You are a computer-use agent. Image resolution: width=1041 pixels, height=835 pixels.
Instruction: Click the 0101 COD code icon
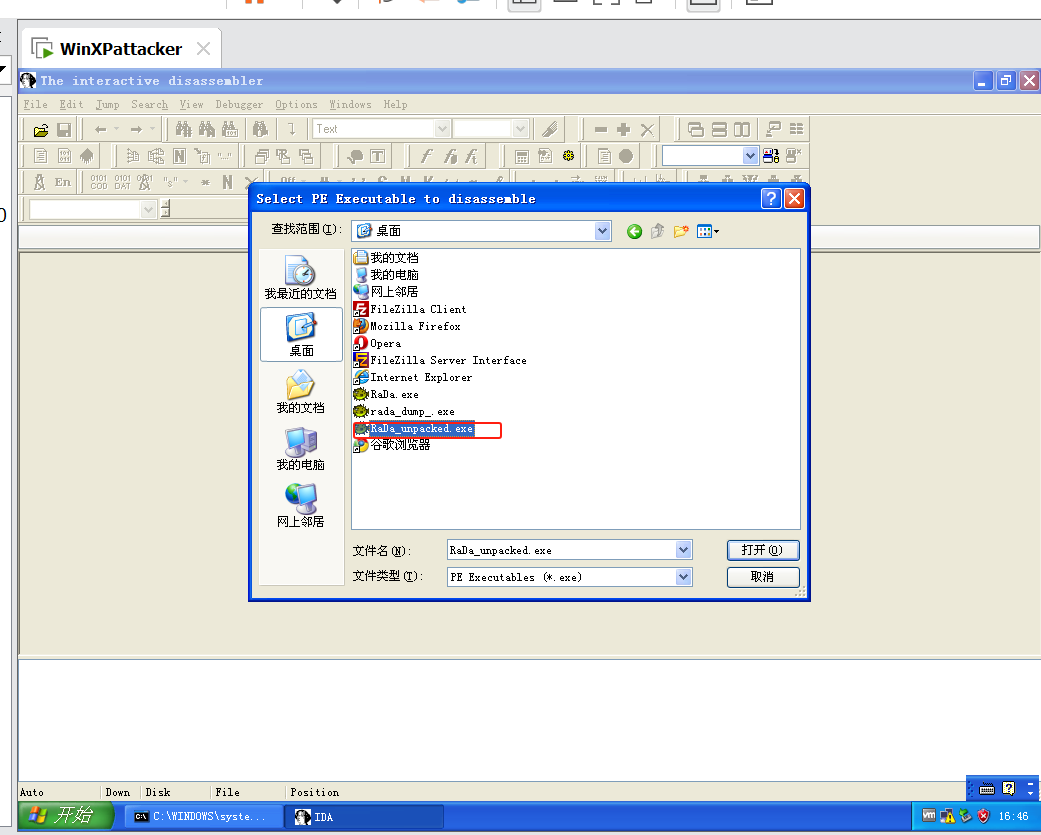click(99, 182)
